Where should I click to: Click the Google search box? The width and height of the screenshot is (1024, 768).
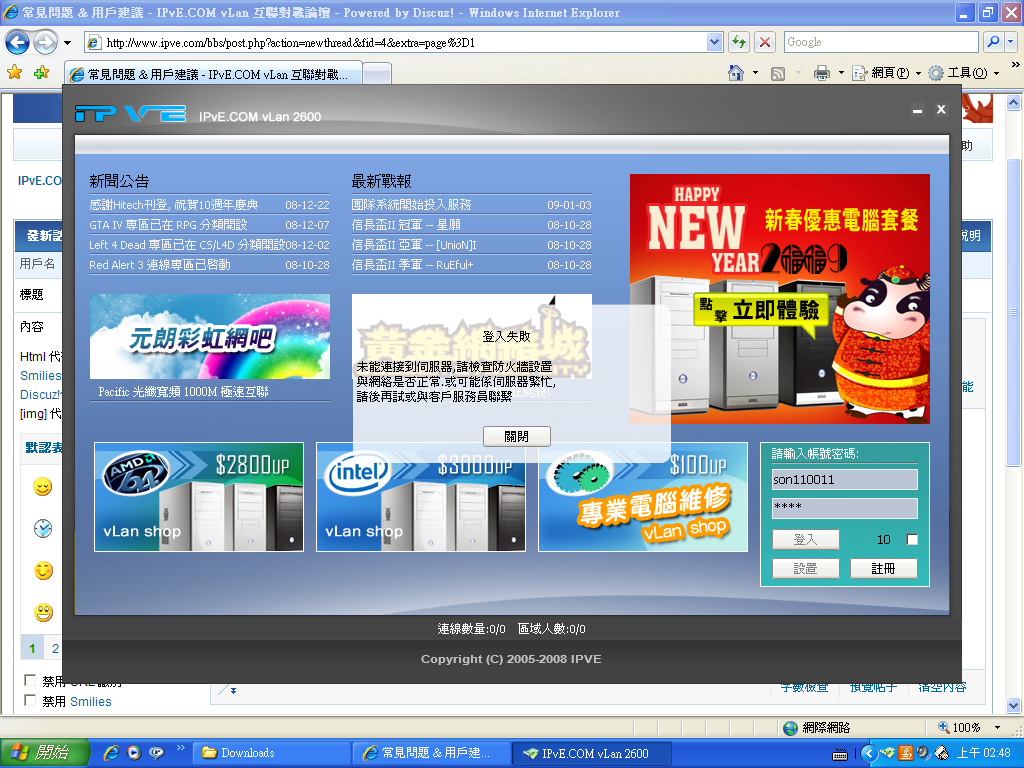(x=881, y=42)
